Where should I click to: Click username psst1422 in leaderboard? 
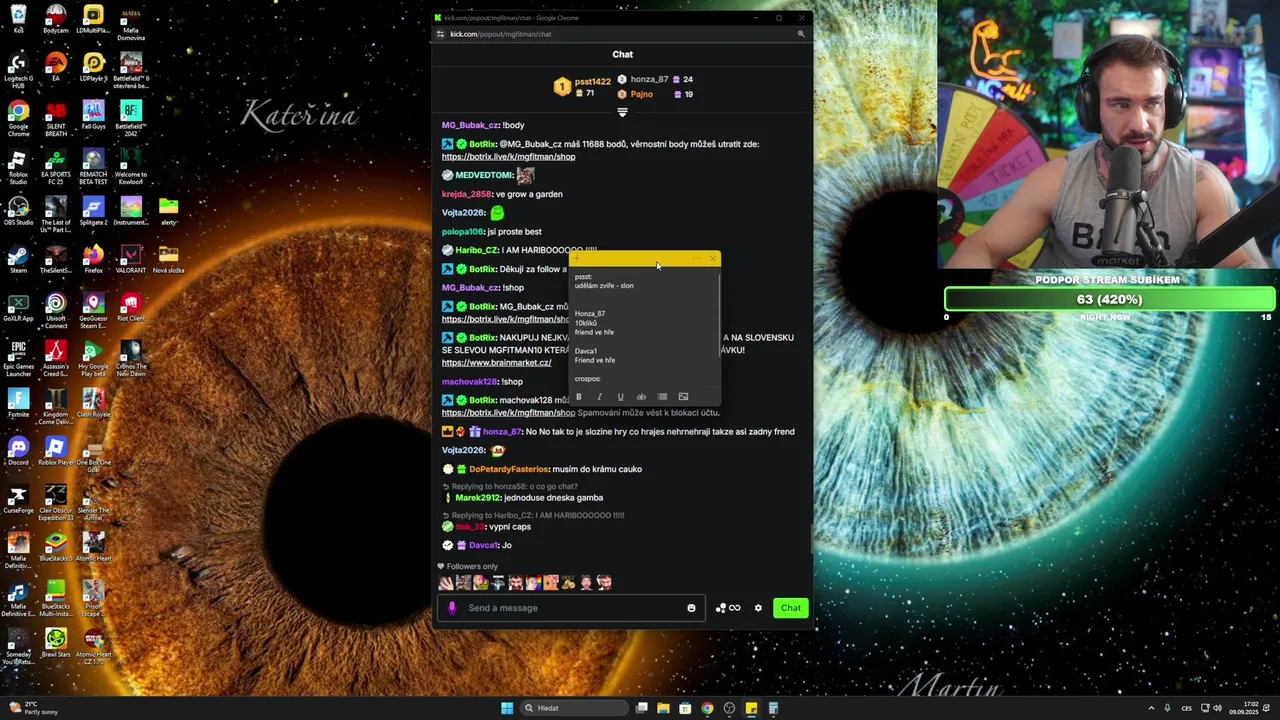pyautogui.click(x=592, y=82)
